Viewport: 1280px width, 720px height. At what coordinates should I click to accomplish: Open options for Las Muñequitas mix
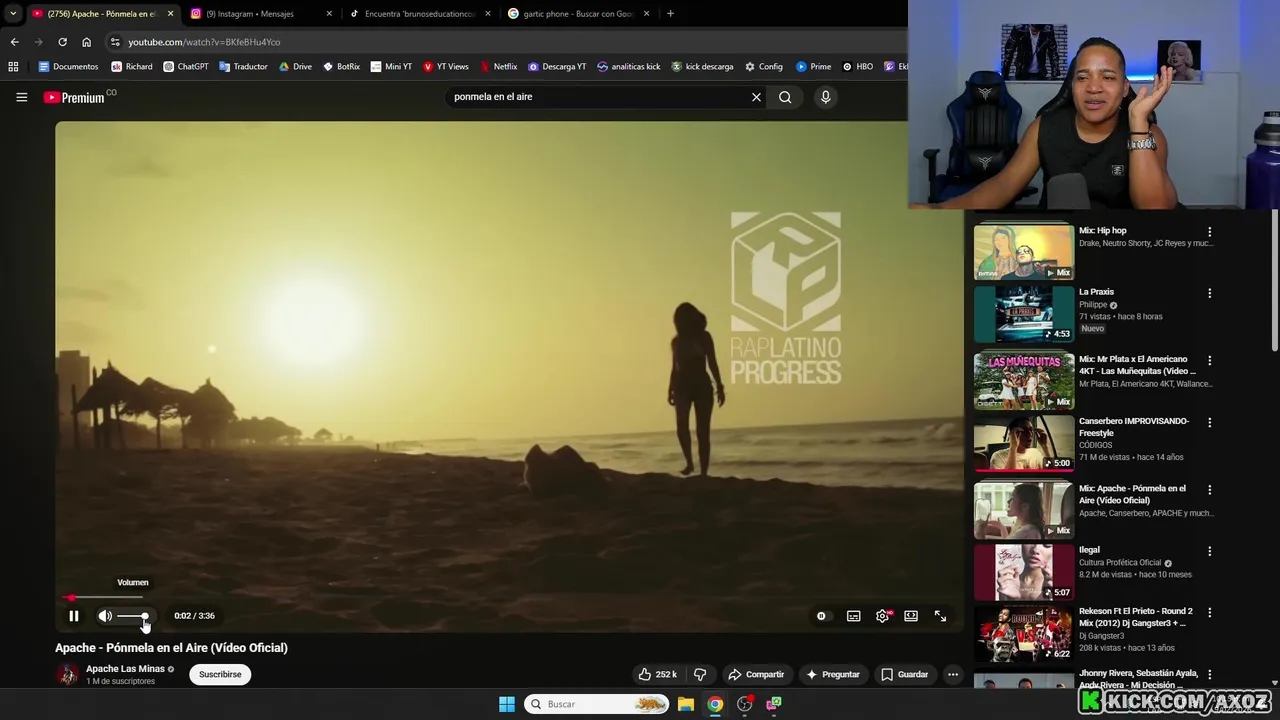tap(1209, 360)
